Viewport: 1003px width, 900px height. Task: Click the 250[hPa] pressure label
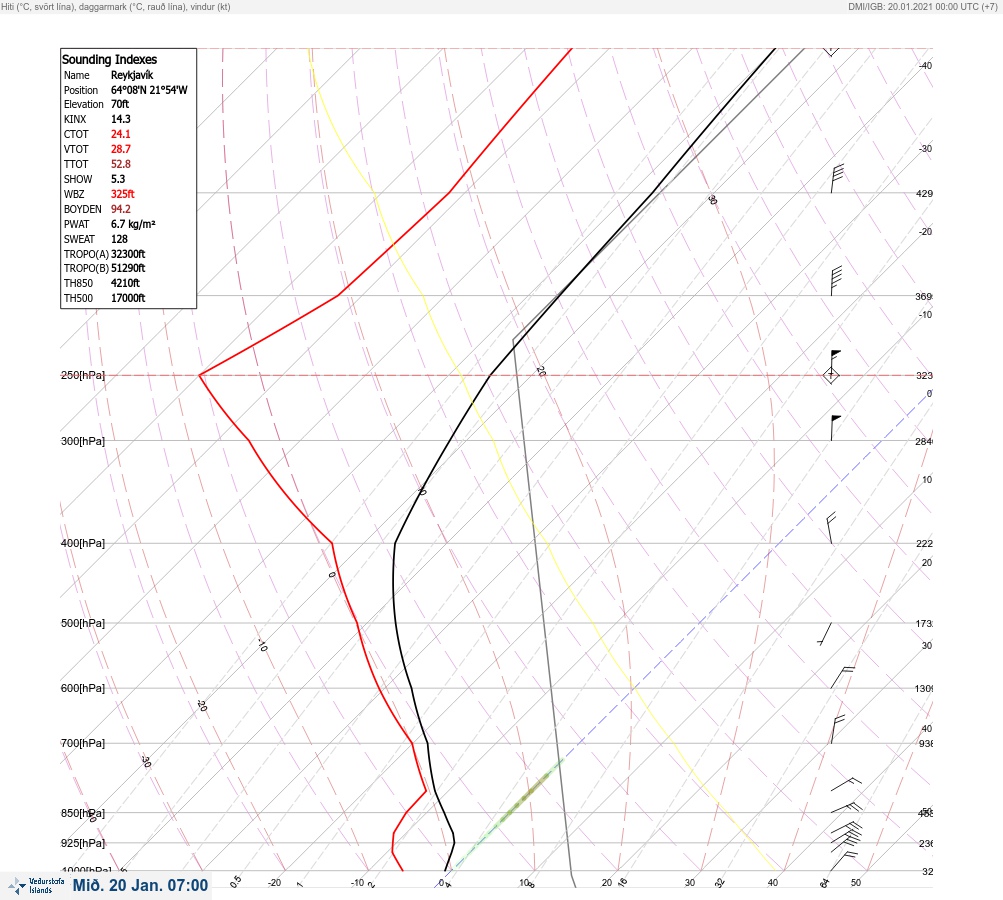(83, 375)
